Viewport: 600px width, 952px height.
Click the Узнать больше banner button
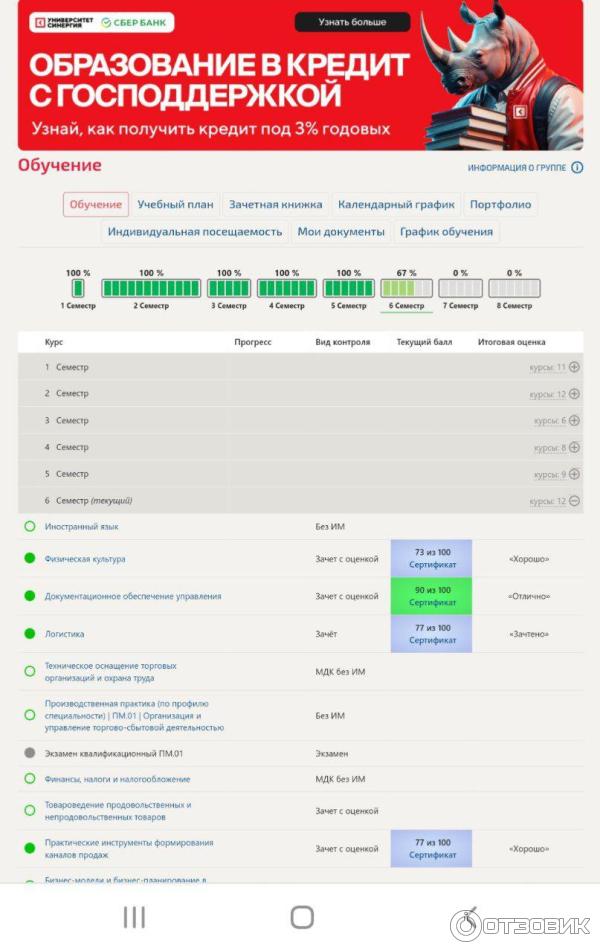coord(352,22)
